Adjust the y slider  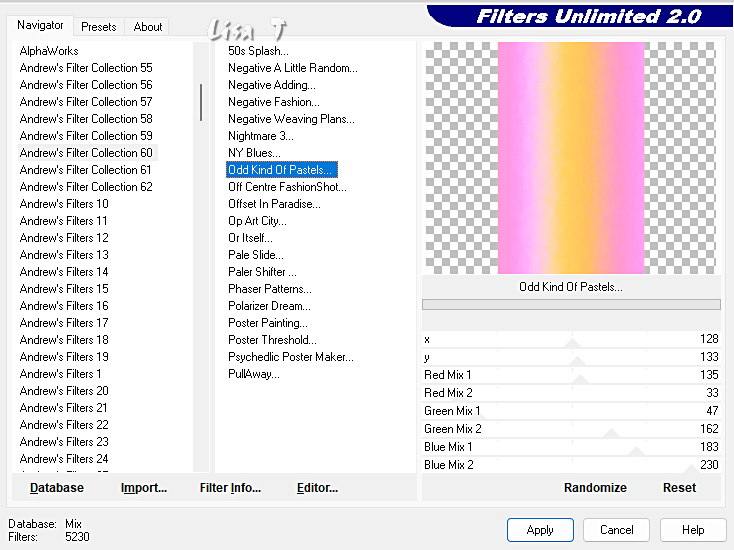click(571, 357)
